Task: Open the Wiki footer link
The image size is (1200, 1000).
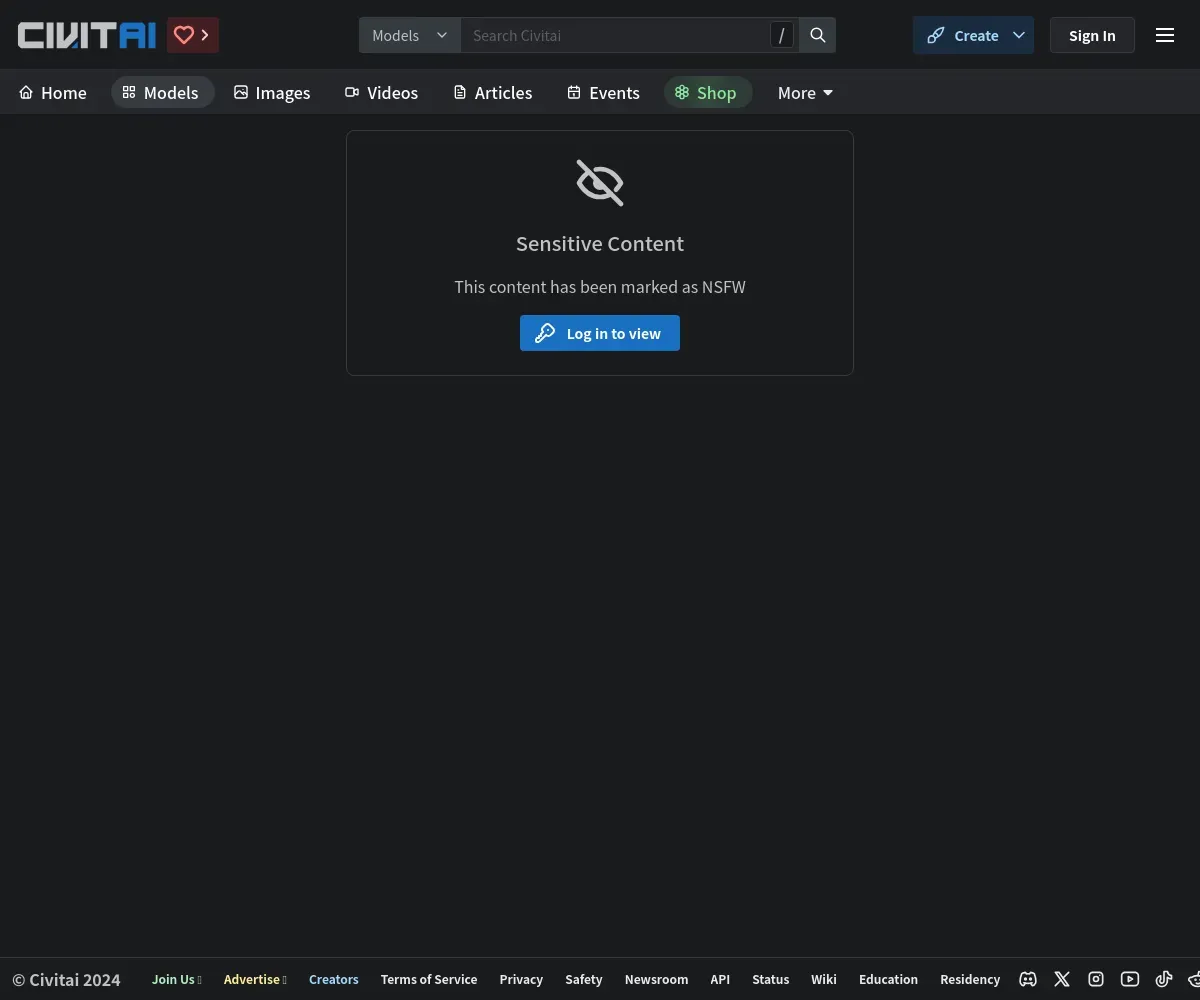Action: [x=824, y=979]
